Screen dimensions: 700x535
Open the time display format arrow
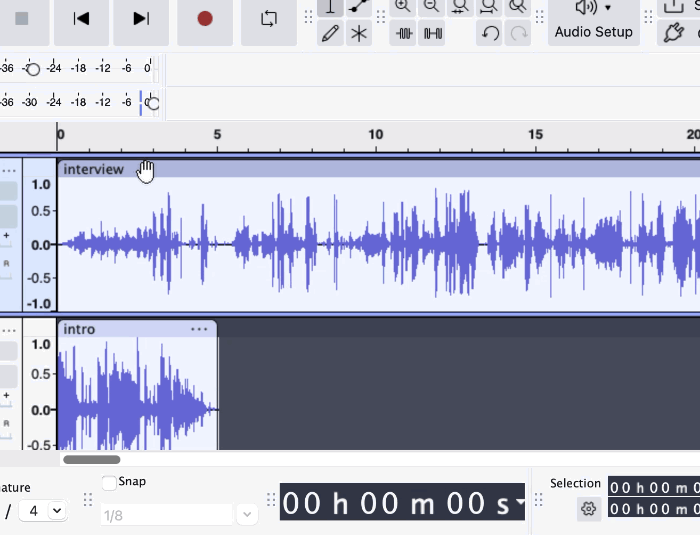click(520, 502)
